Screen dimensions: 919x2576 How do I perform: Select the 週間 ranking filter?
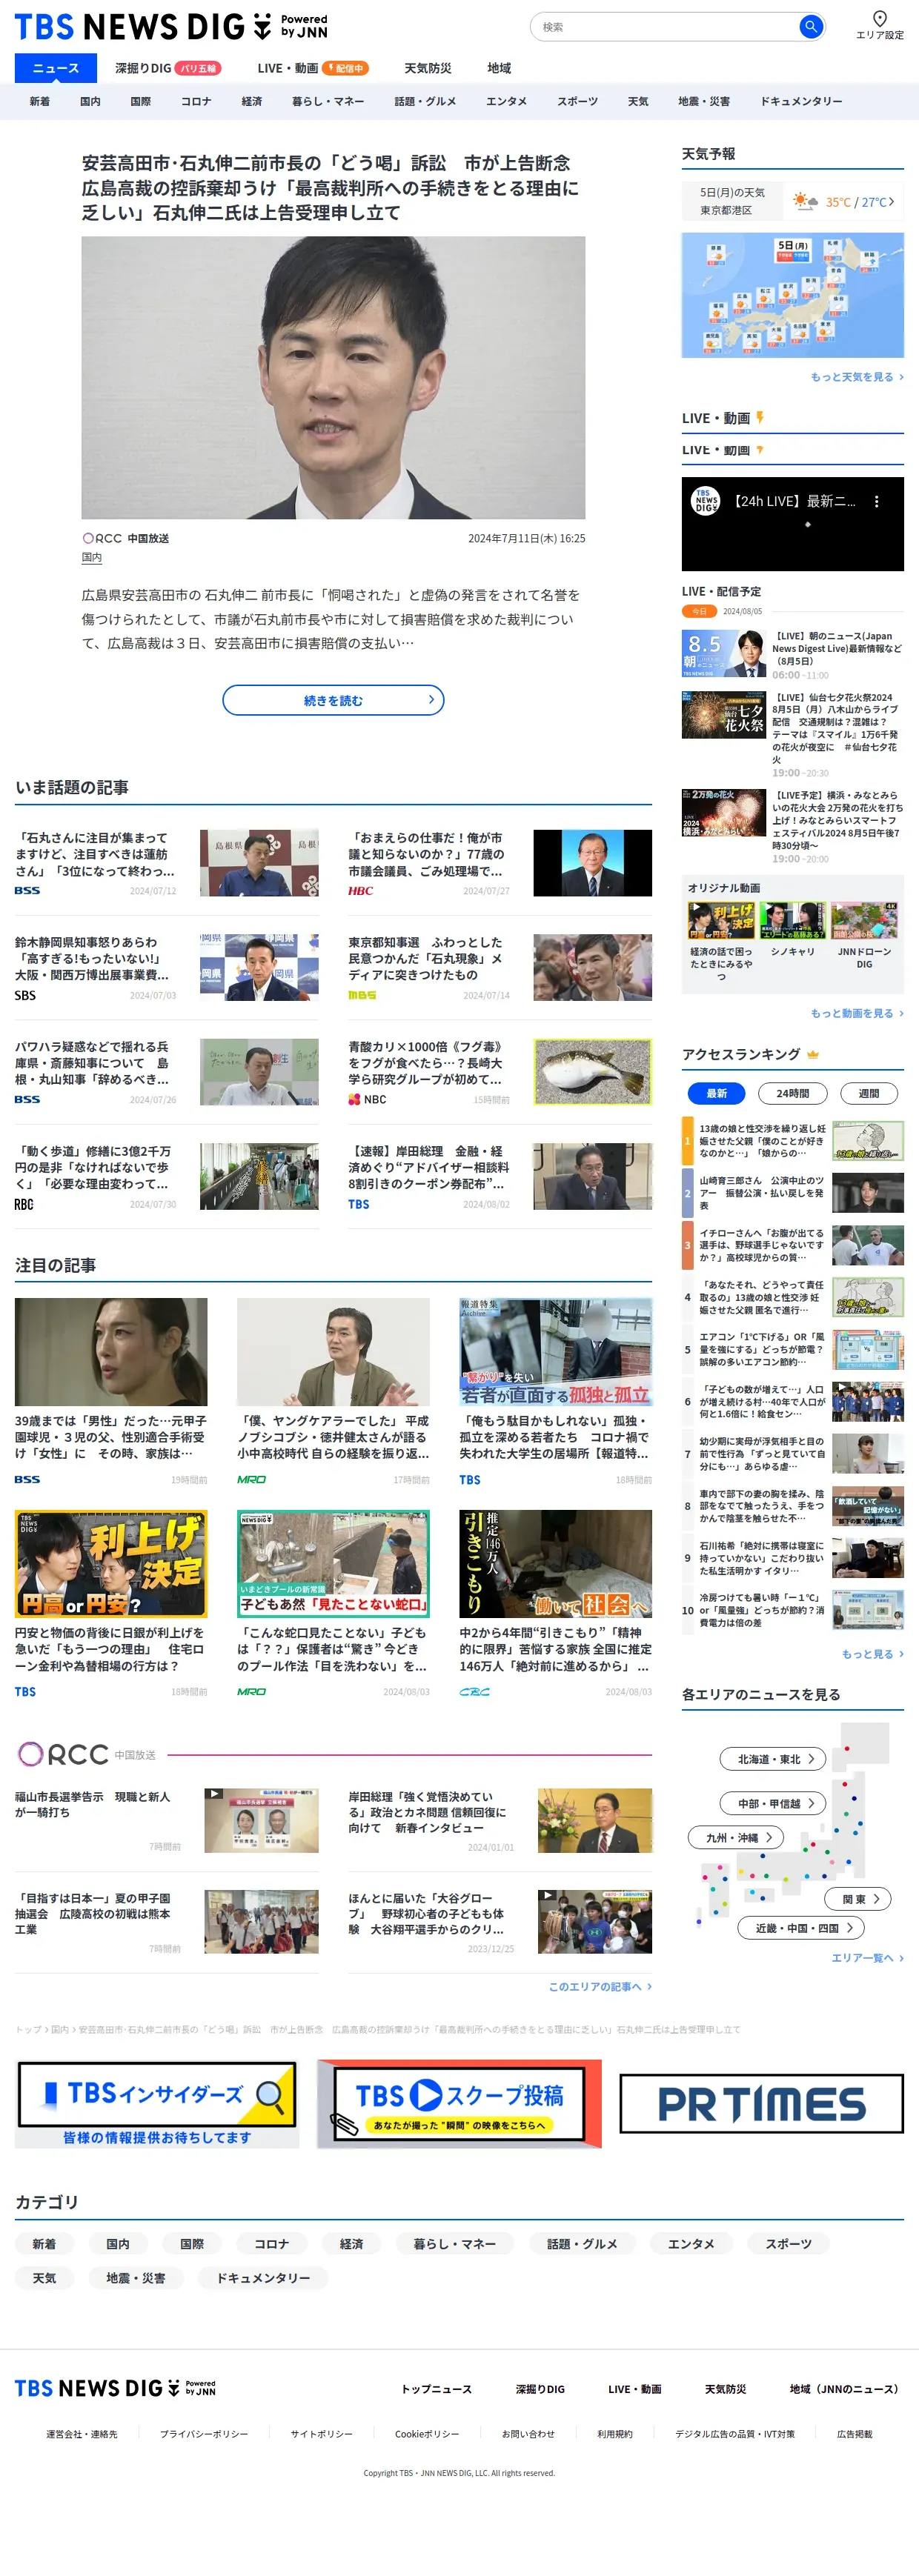(869, 1093)
